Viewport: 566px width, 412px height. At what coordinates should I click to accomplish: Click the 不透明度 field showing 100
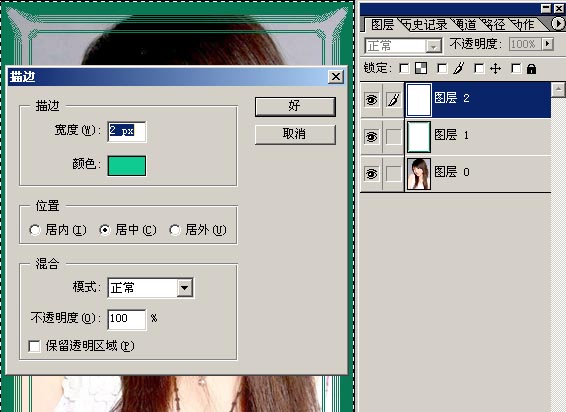click(127, 319)
